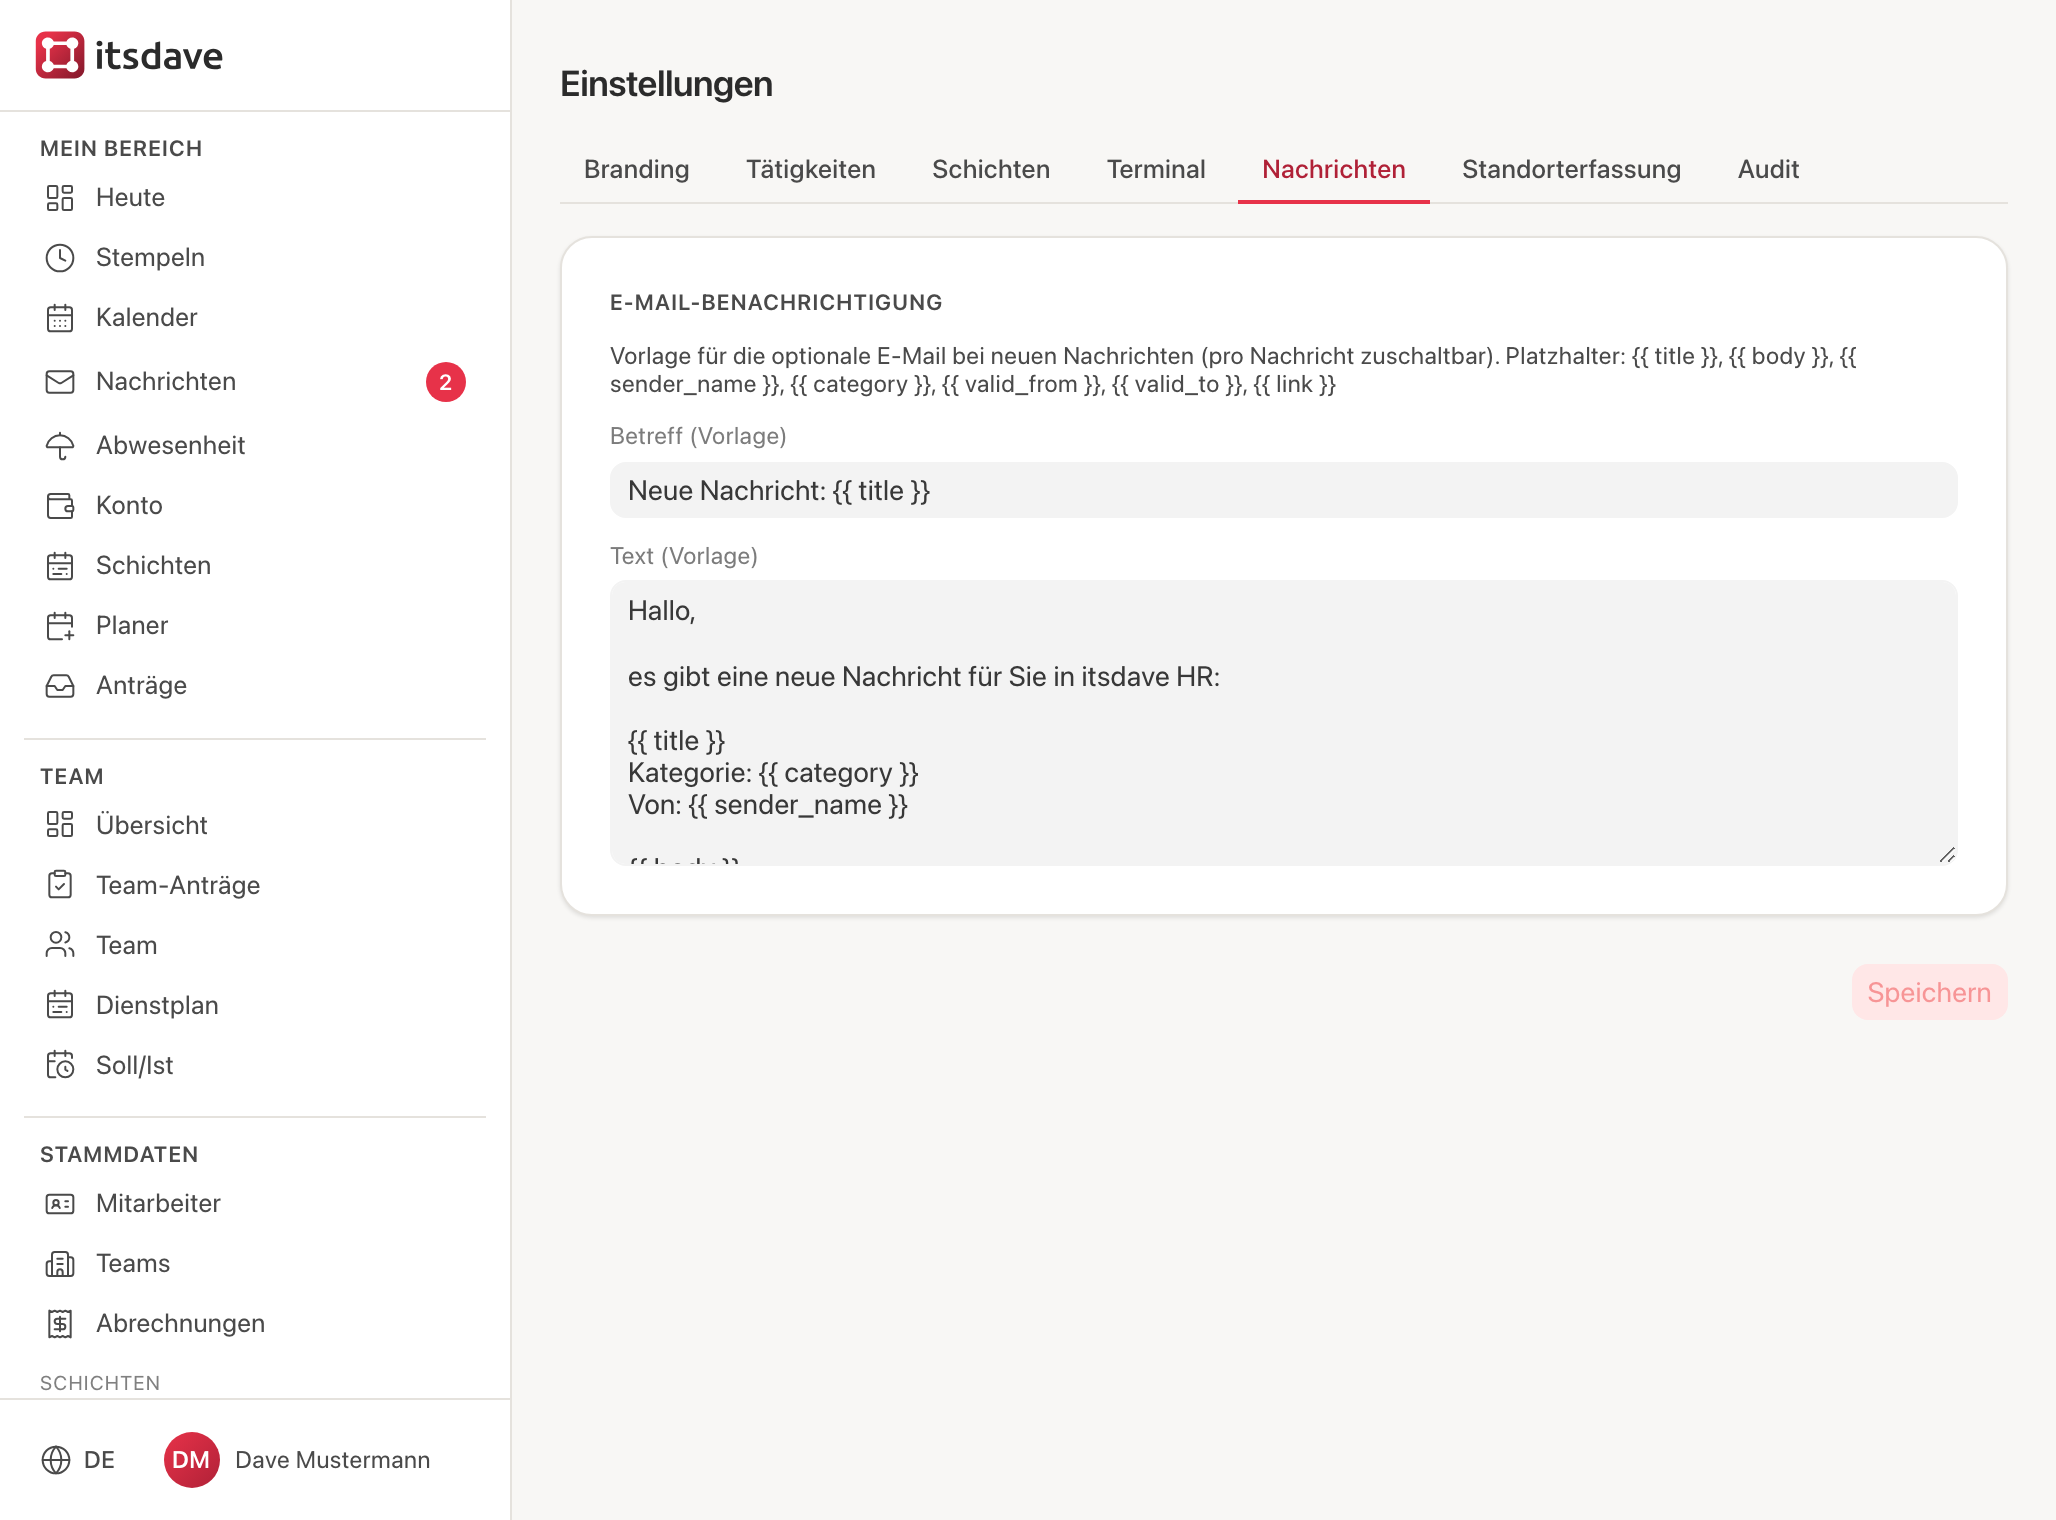
Task: Open Heute dashboard icon
Action: (x=60, y=198)
